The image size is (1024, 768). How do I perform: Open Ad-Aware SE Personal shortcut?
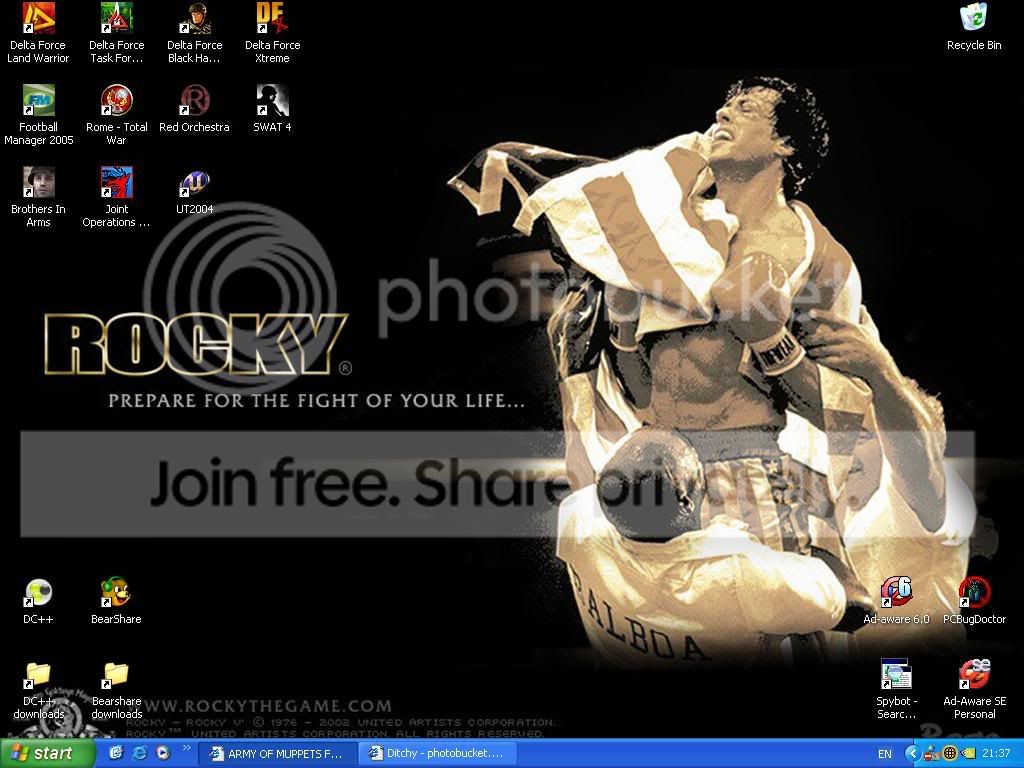click(974, 690)
